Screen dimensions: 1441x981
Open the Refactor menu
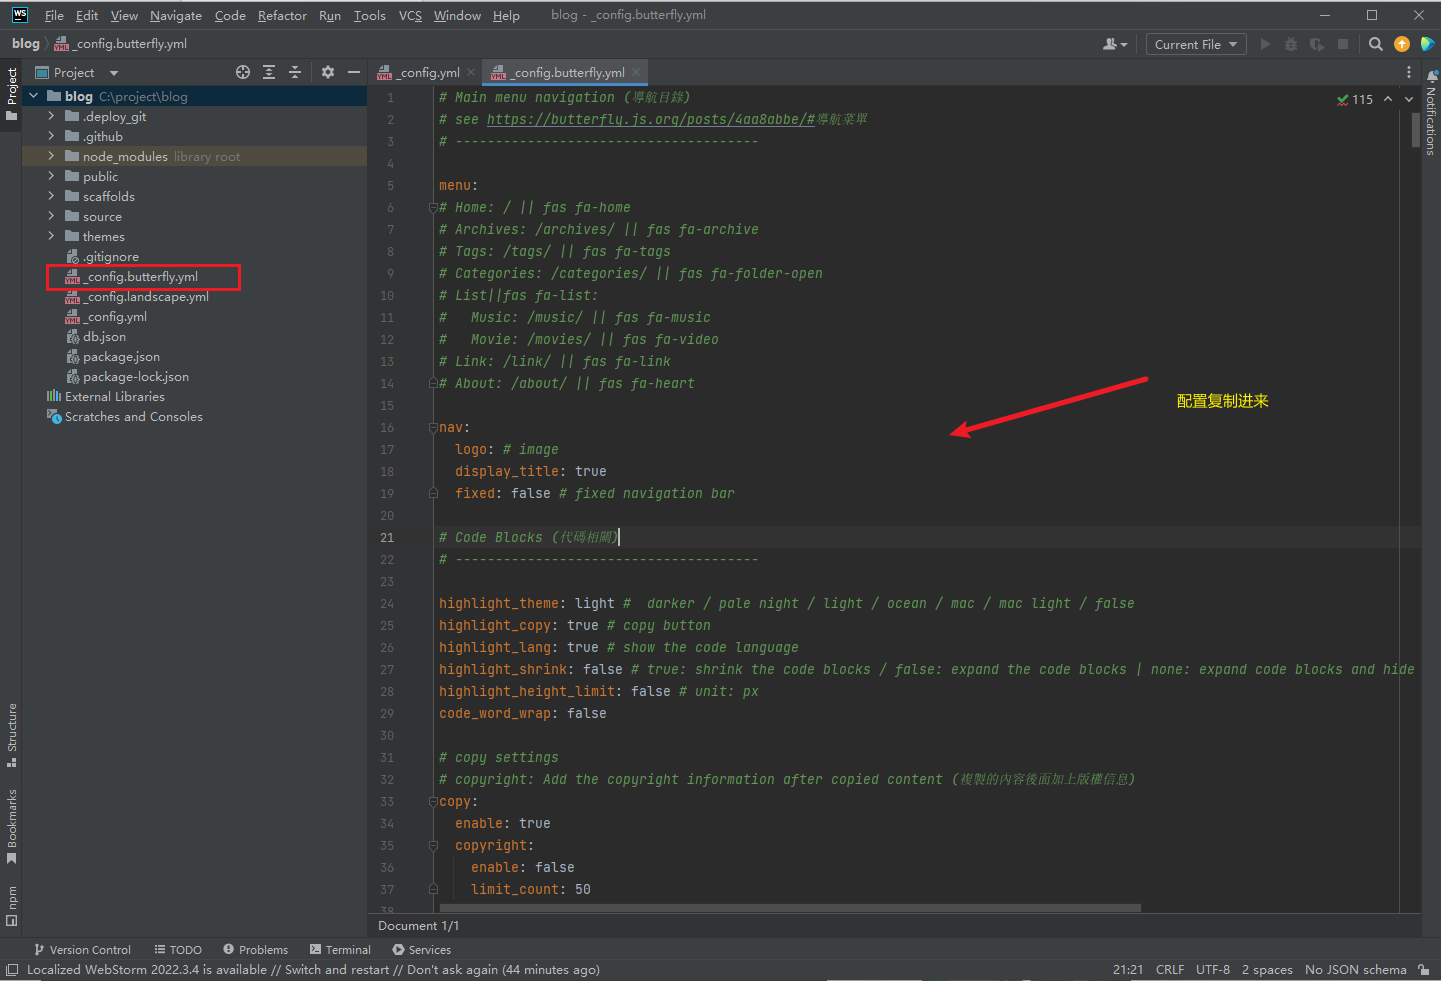point(282,15)
